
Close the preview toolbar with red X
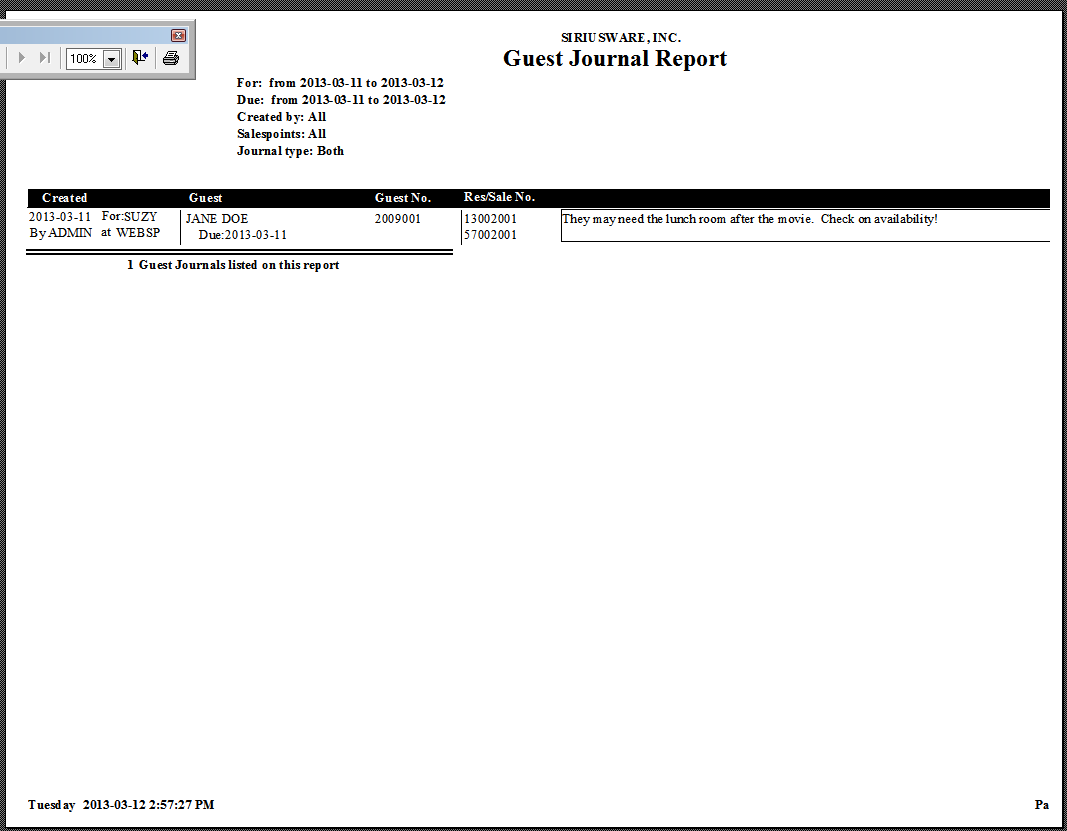pos(178,34)
